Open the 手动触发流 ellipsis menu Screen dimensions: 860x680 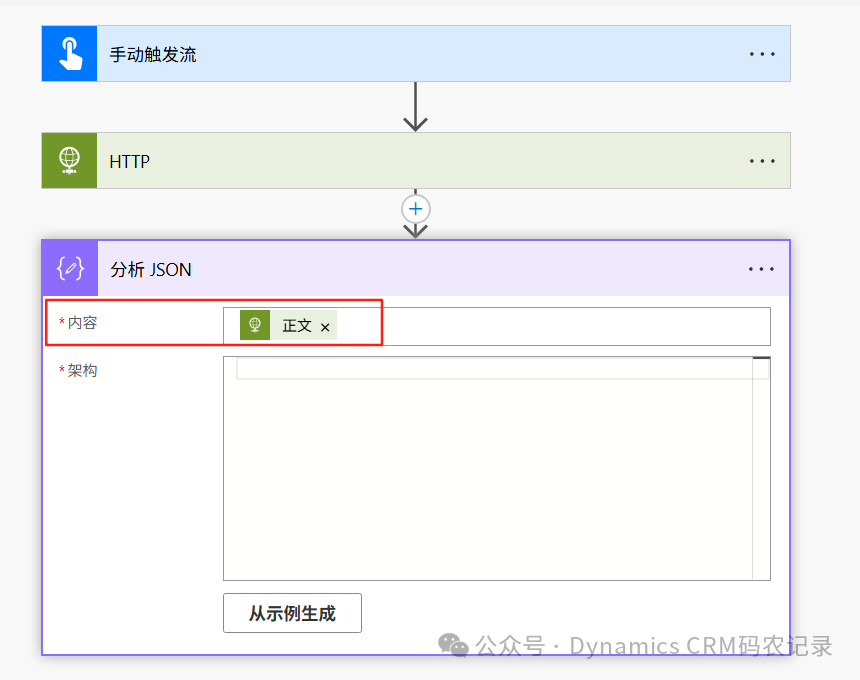(x=762, y=53)
